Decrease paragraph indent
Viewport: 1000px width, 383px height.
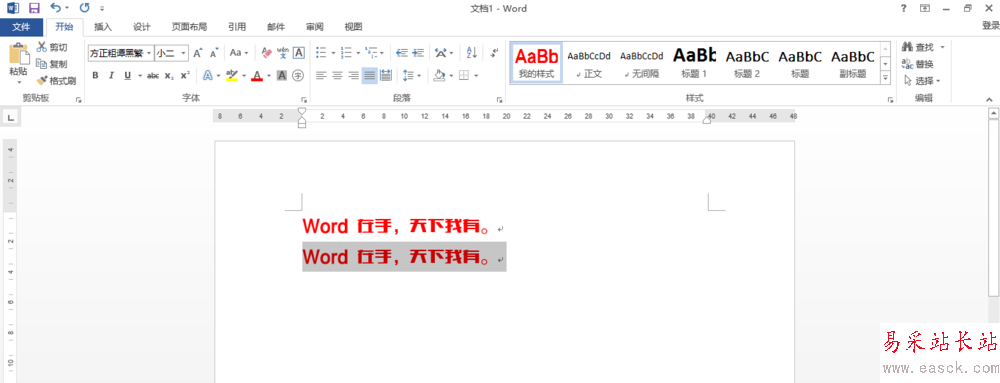(x=402, y=53)
